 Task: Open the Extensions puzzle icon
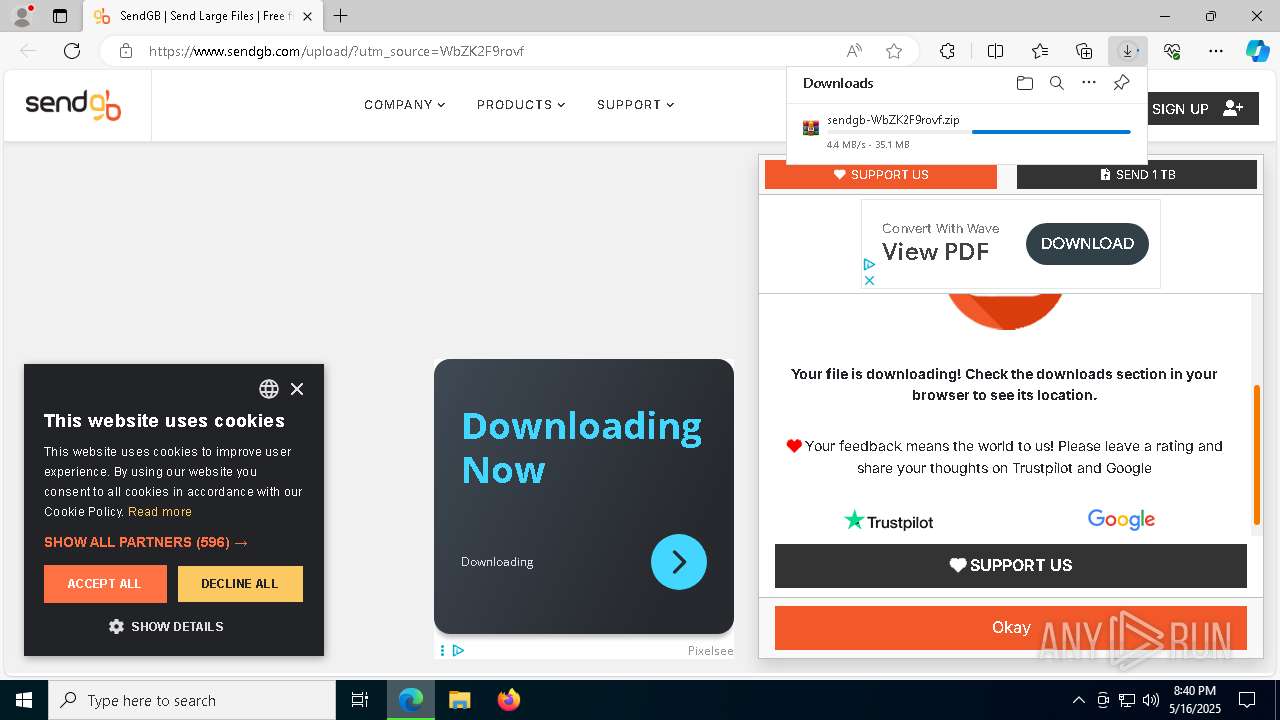(947, 51)
